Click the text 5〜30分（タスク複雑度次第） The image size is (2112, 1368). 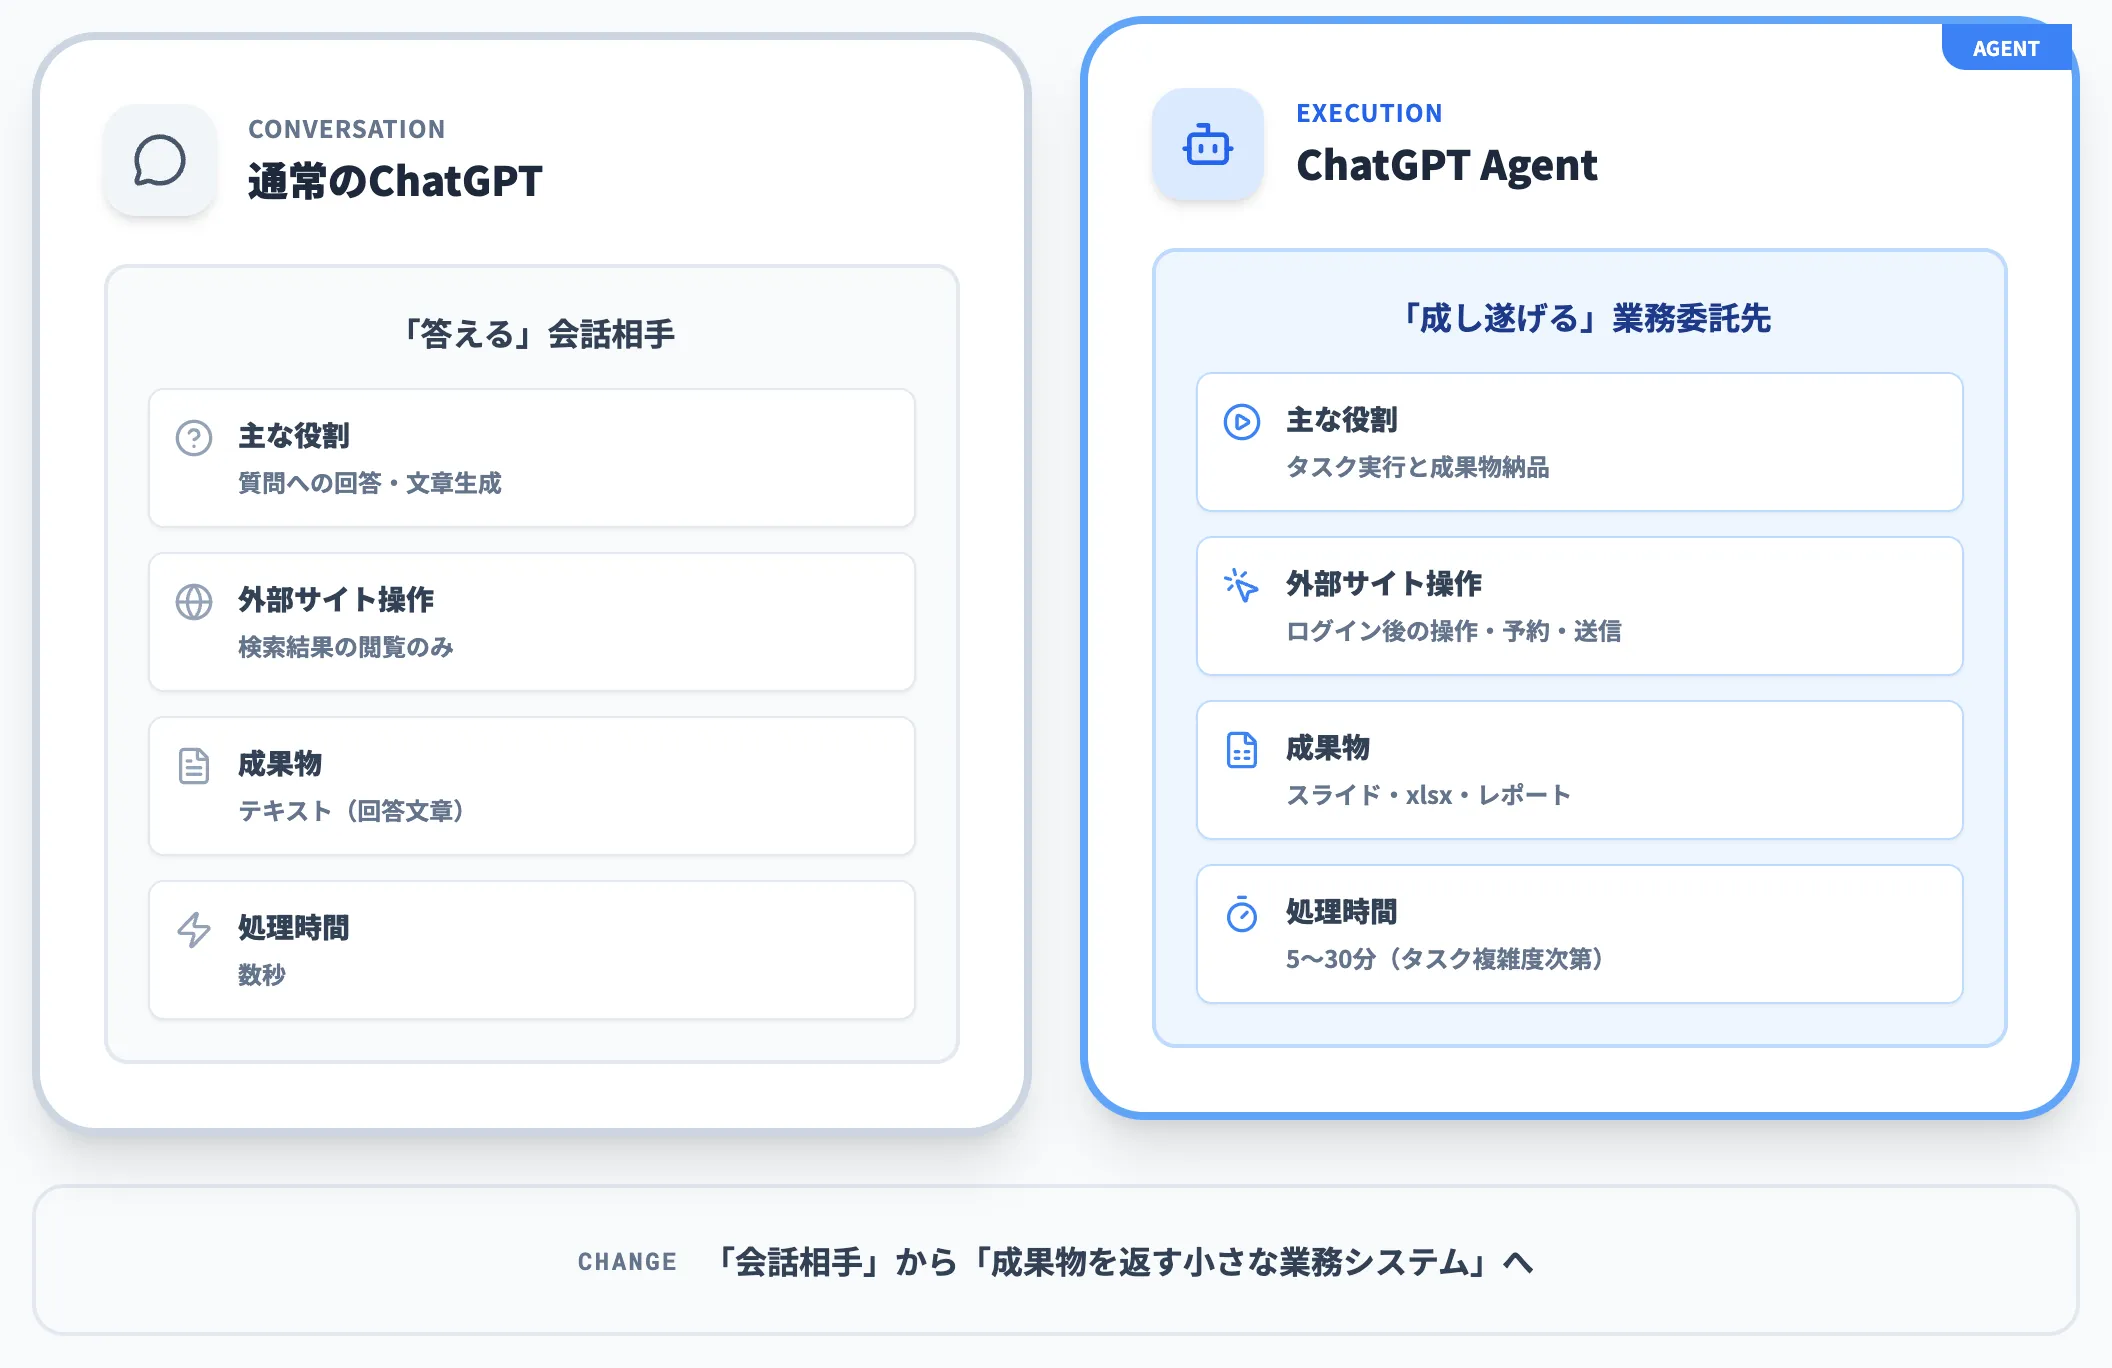tap(1446, 960)
